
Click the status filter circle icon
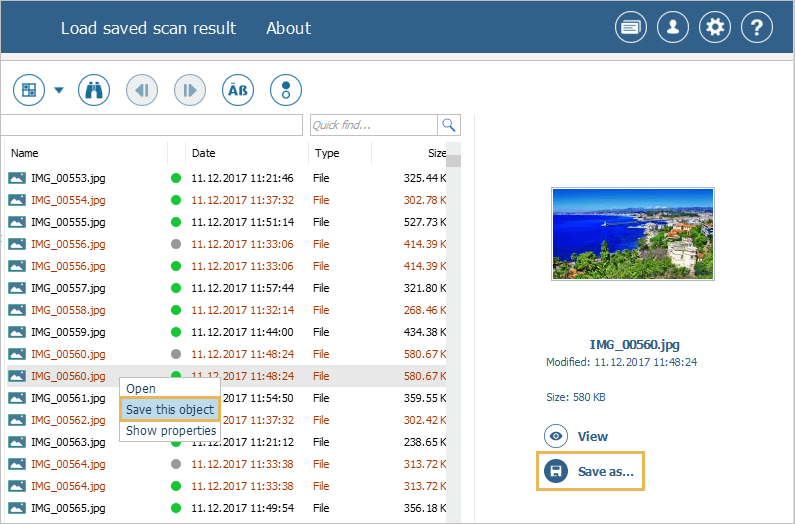tap(286, 90)
